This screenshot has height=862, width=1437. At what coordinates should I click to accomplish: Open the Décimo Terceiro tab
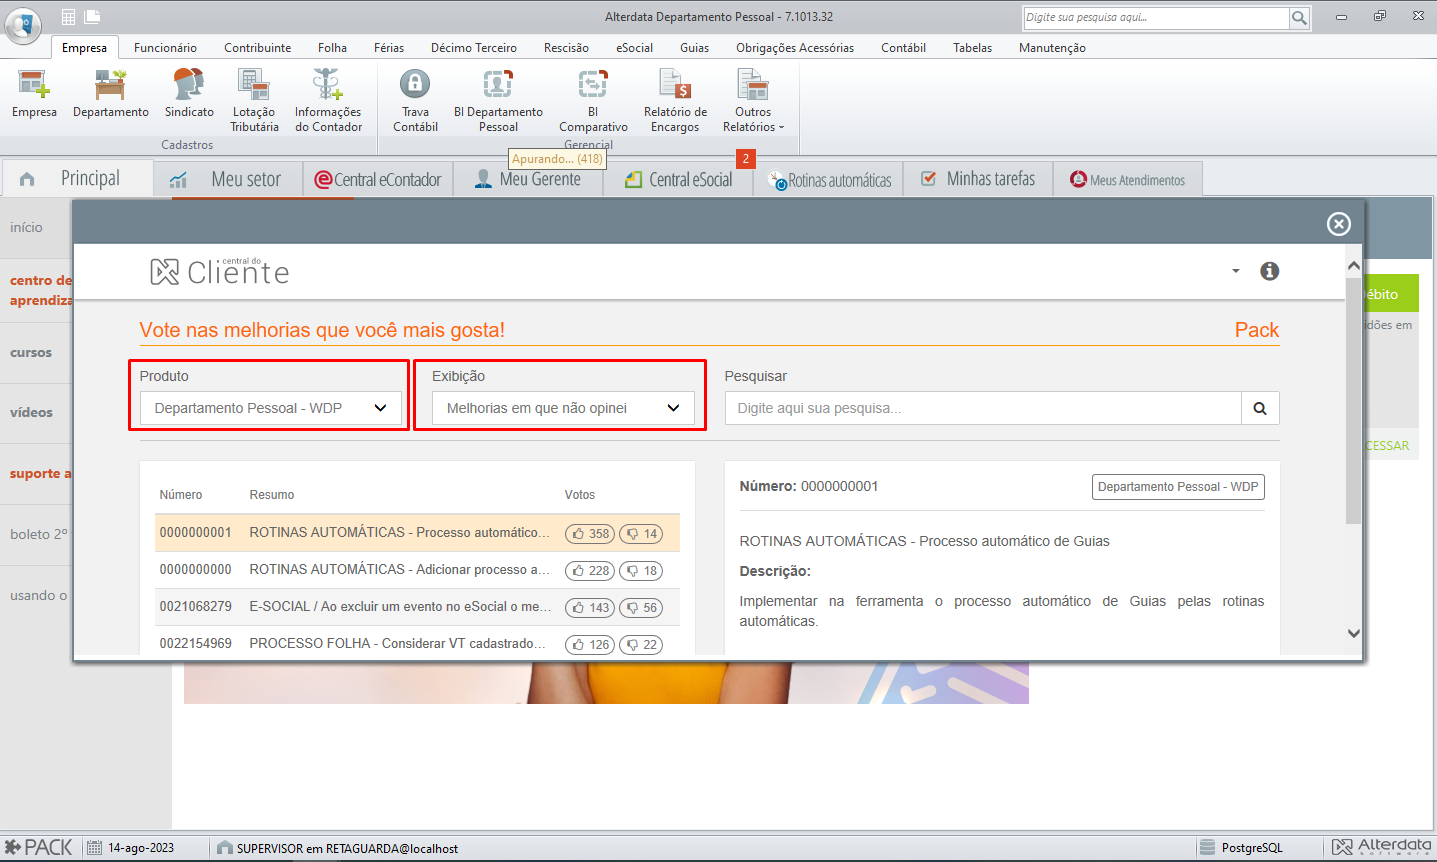474,48
